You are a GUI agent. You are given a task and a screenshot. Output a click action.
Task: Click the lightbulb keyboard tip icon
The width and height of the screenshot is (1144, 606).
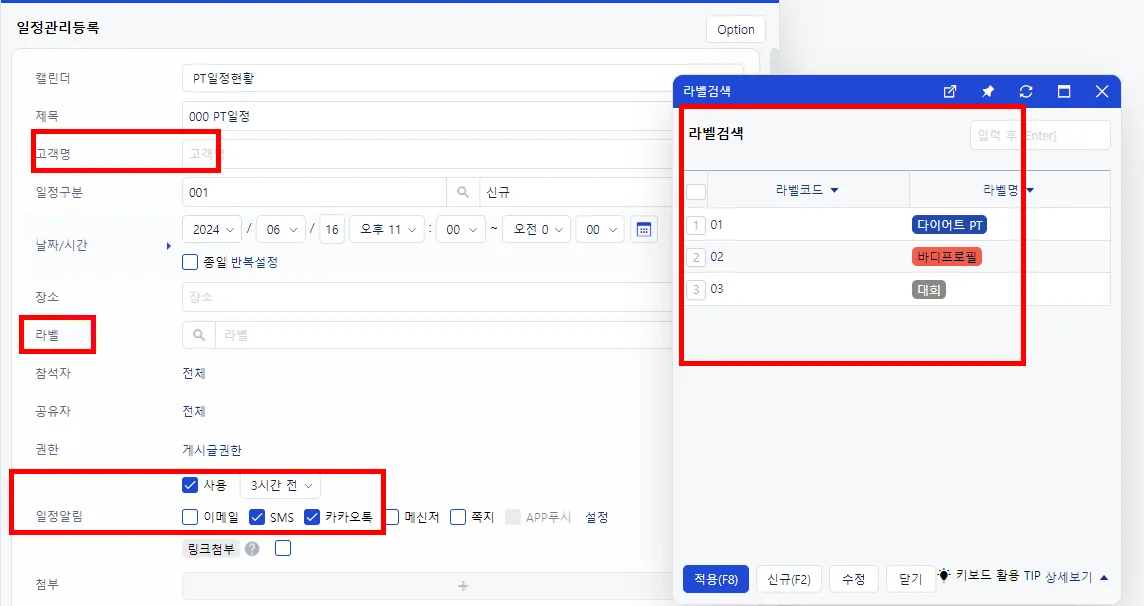click(x=944, y=575)
